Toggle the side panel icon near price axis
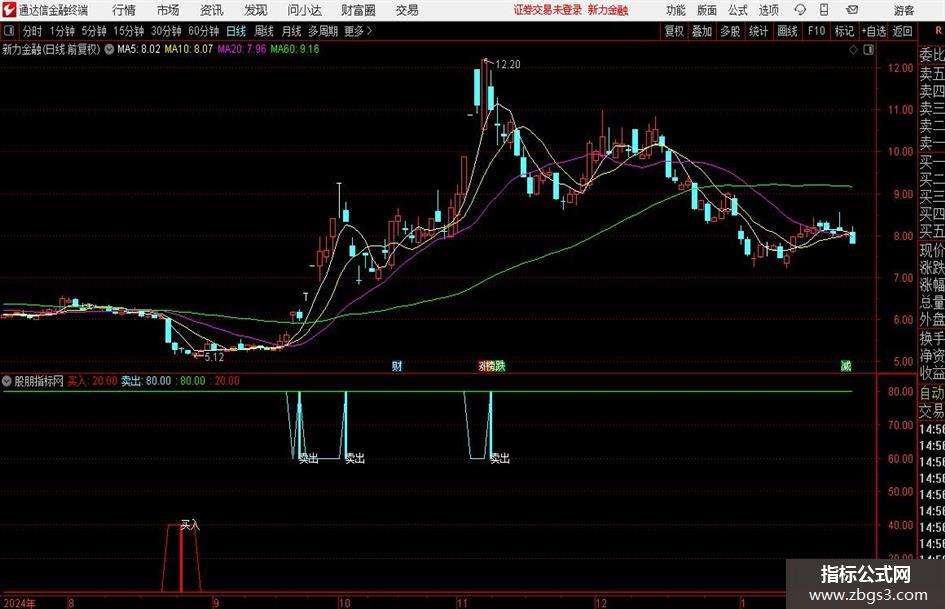The image size is (945, 609). coord(868,50)
